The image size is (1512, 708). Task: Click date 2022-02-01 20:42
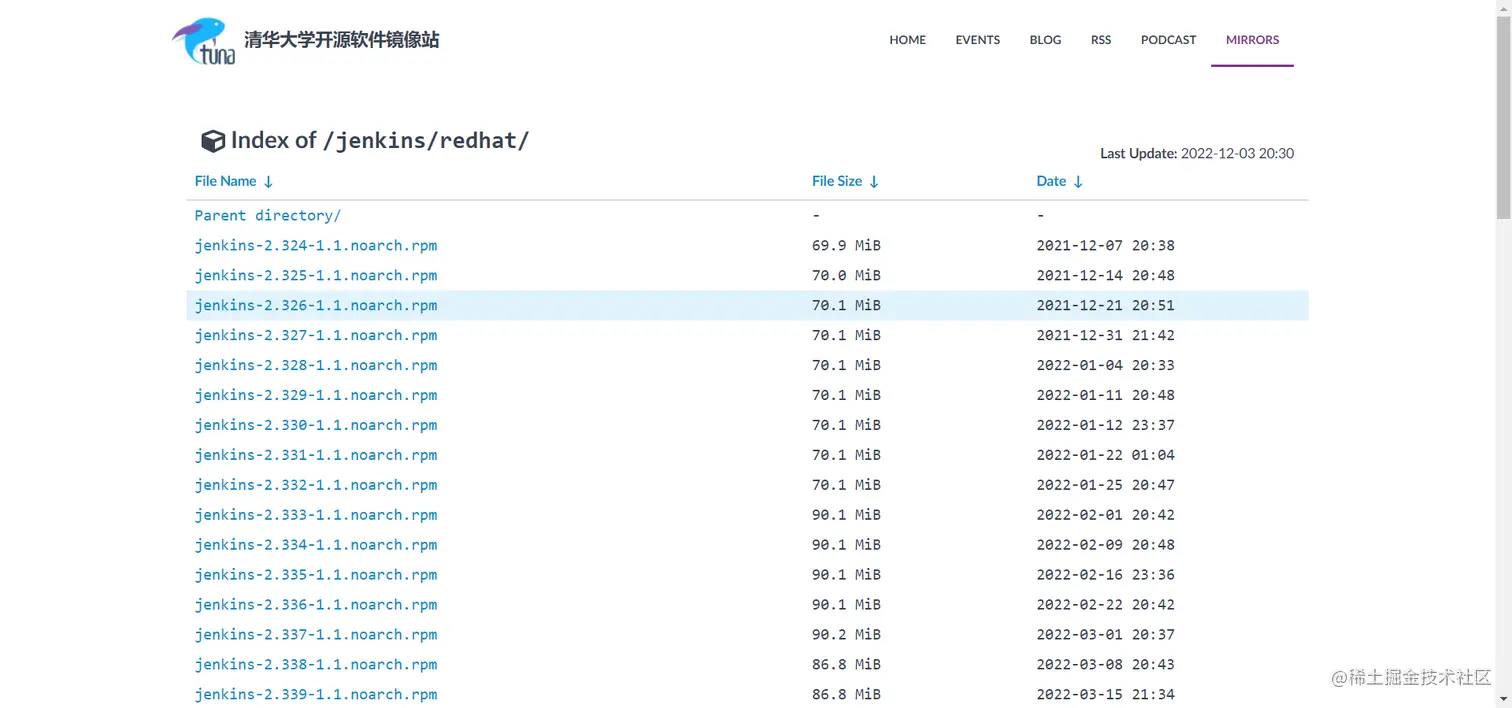(1106, 515)
